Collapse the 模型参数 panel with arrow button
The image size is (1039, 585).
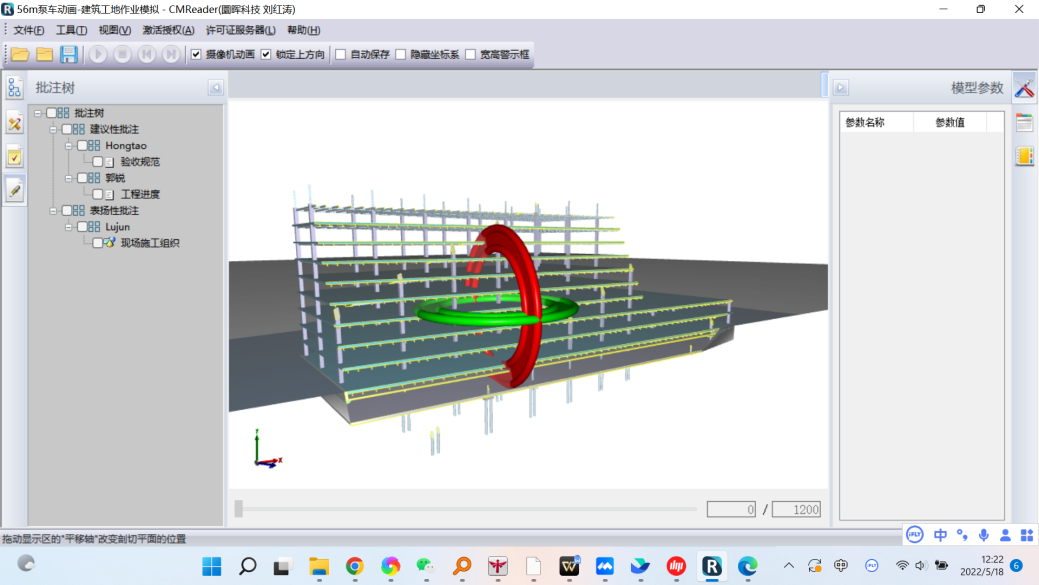tap(841, 88)
